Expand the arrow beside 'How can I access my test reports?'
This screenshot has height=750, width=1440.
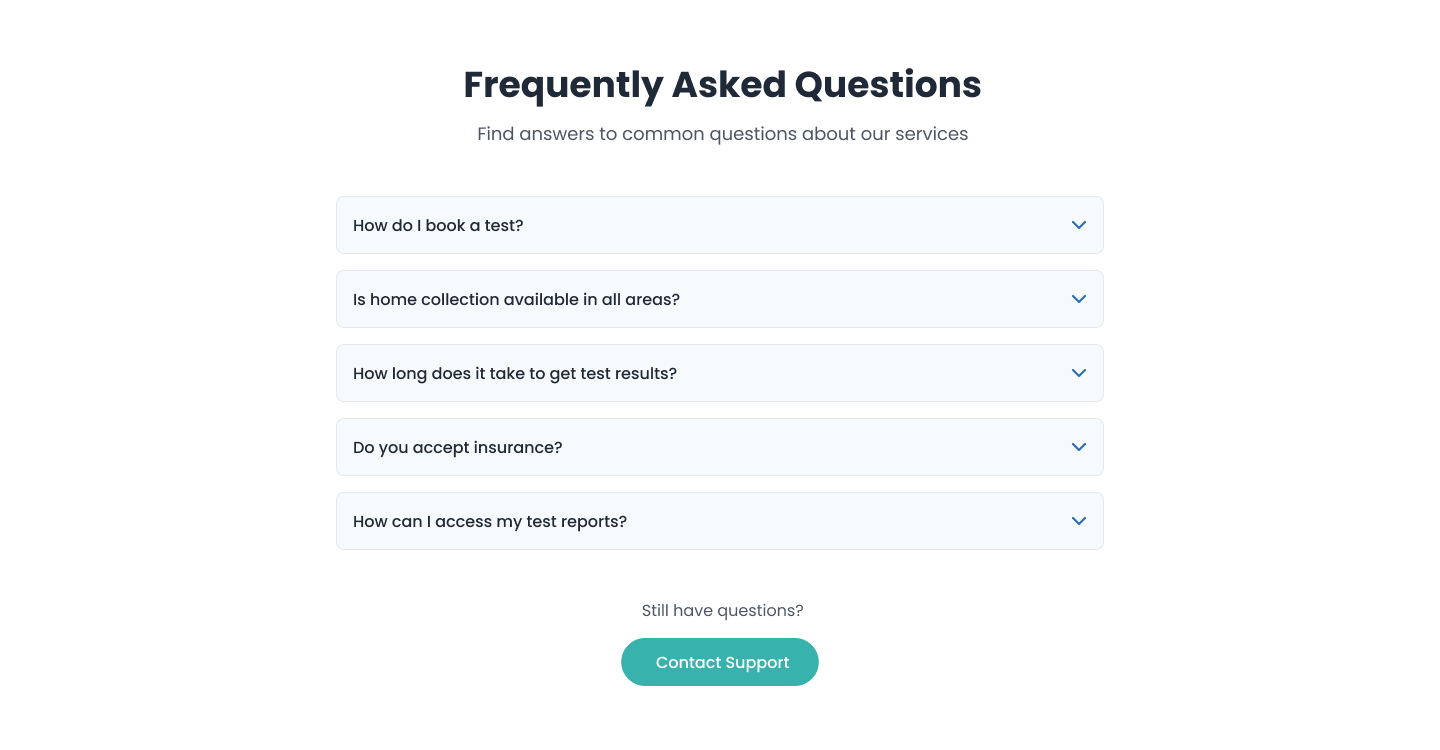coord(1079,521)
